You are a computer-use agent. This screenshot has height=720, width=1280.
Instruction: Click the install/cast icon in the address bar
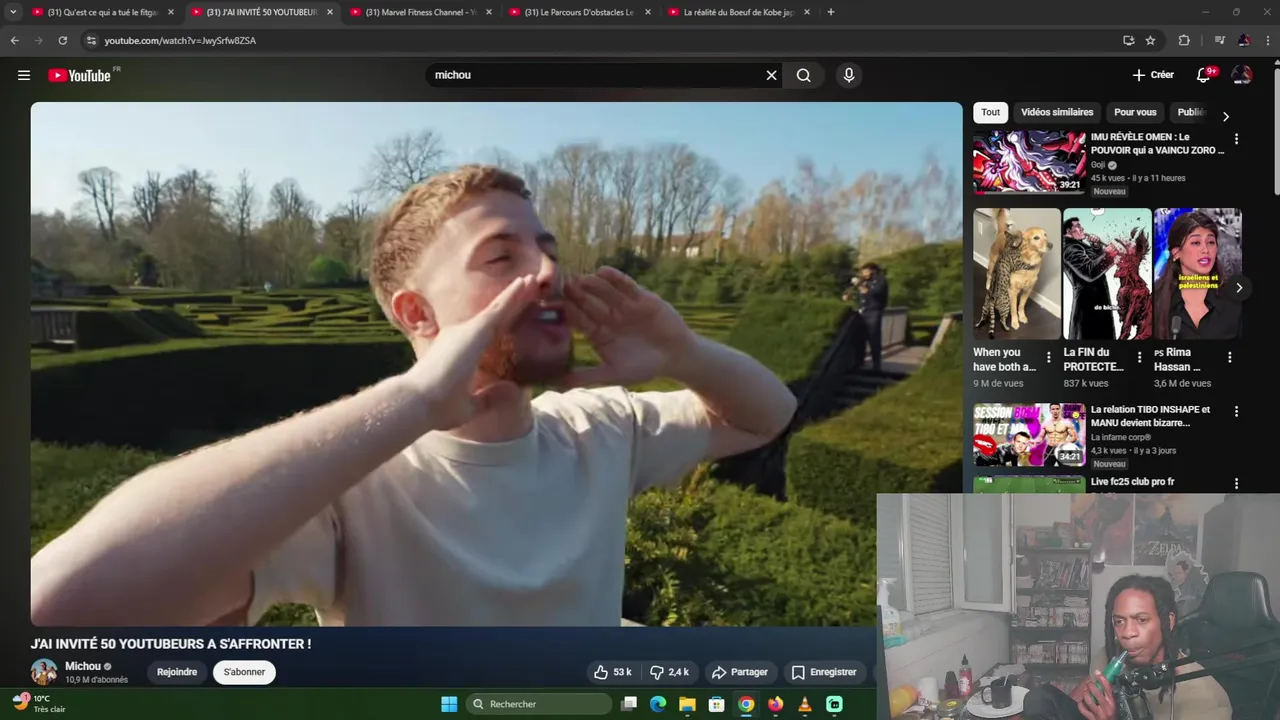click(1128, 40)
